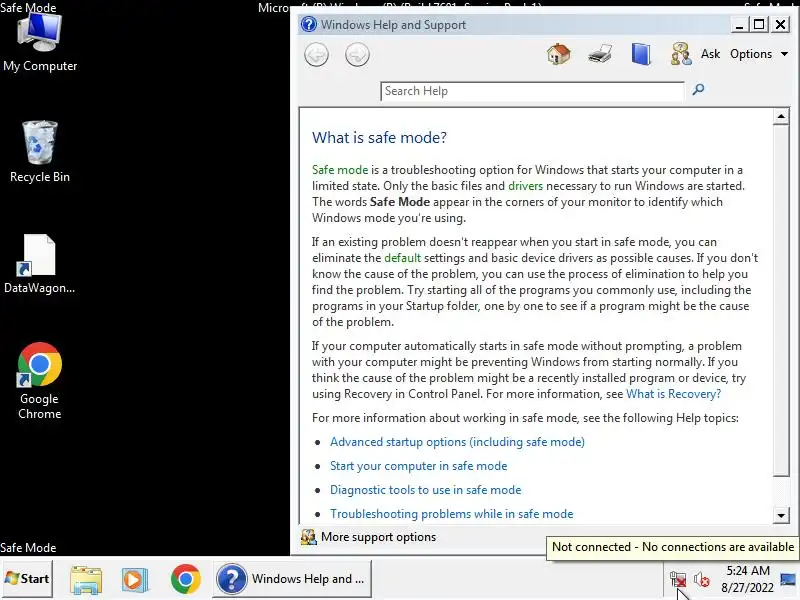Open 'Diagnostic tools to use in safe mode'
Screen dimensions: 800x600
pos(426,490)
